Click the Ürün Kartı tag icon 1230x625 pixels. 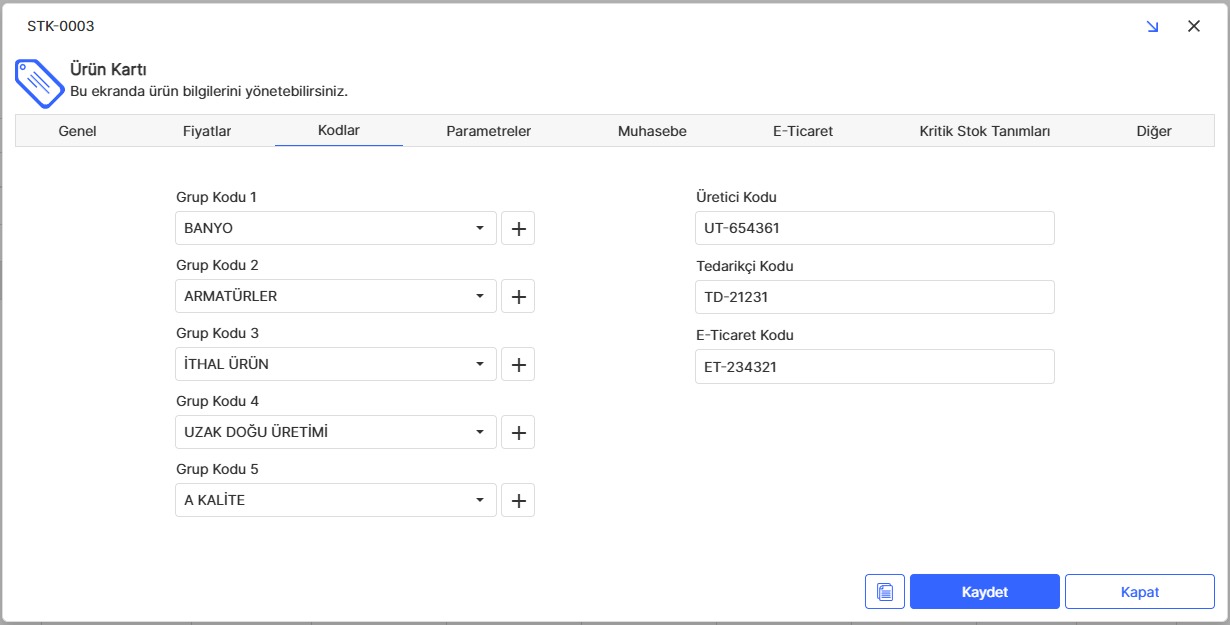[38, 83]
